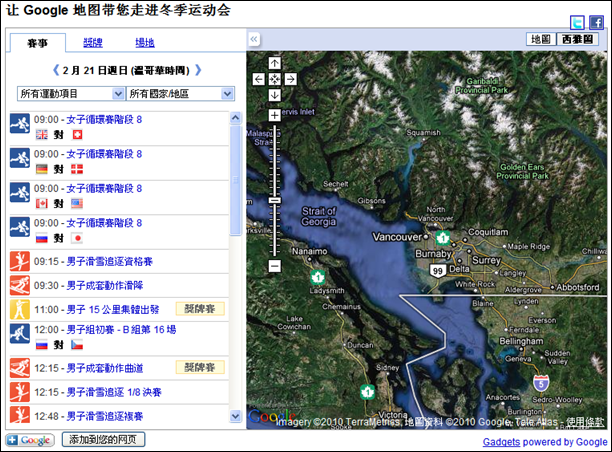Pan the map left

[x=259, y=79]
